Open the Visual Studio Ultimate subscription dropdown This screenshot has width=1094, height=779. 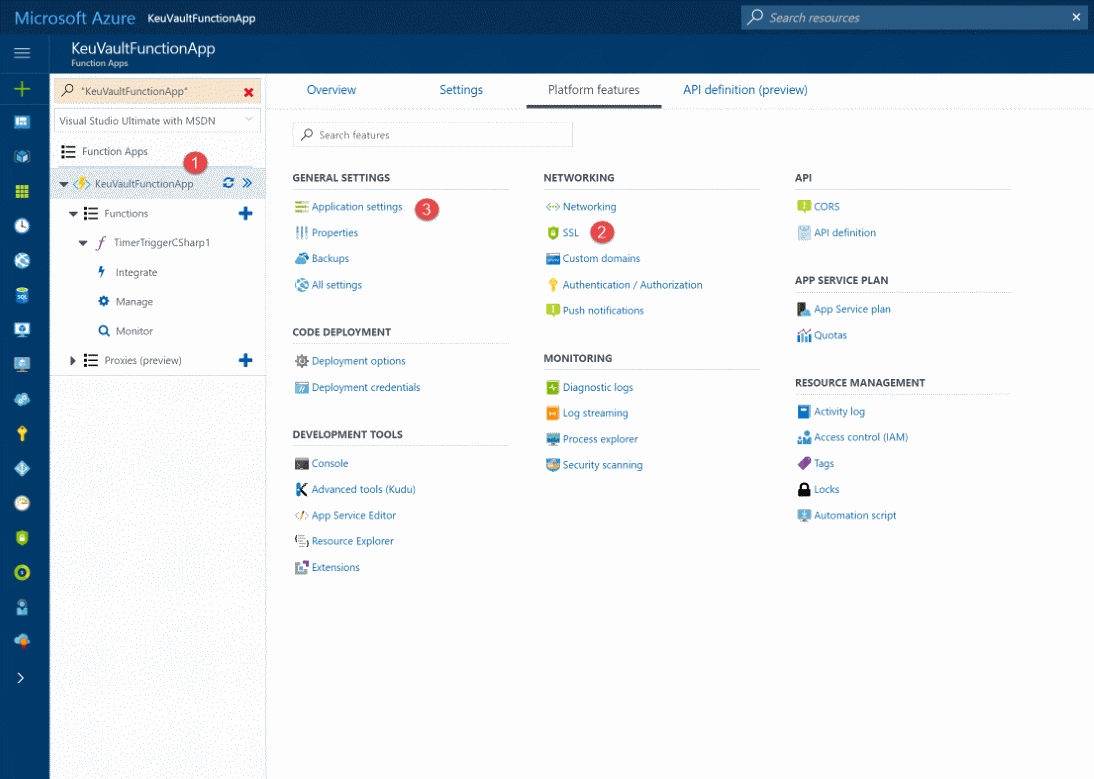pyautogui.click(x=158, y=121)
